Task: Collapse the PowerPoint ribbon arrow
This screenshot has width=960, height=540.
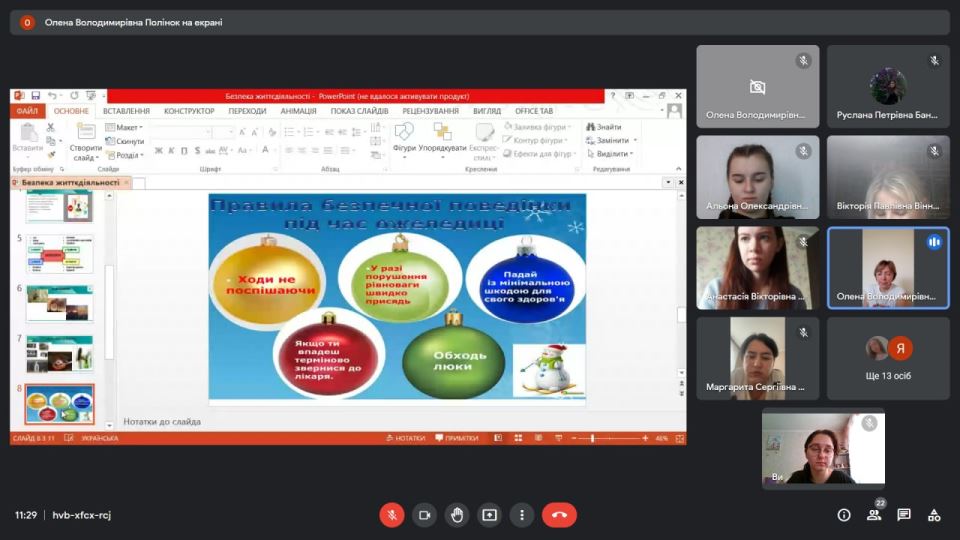Action: coord(678,169)
